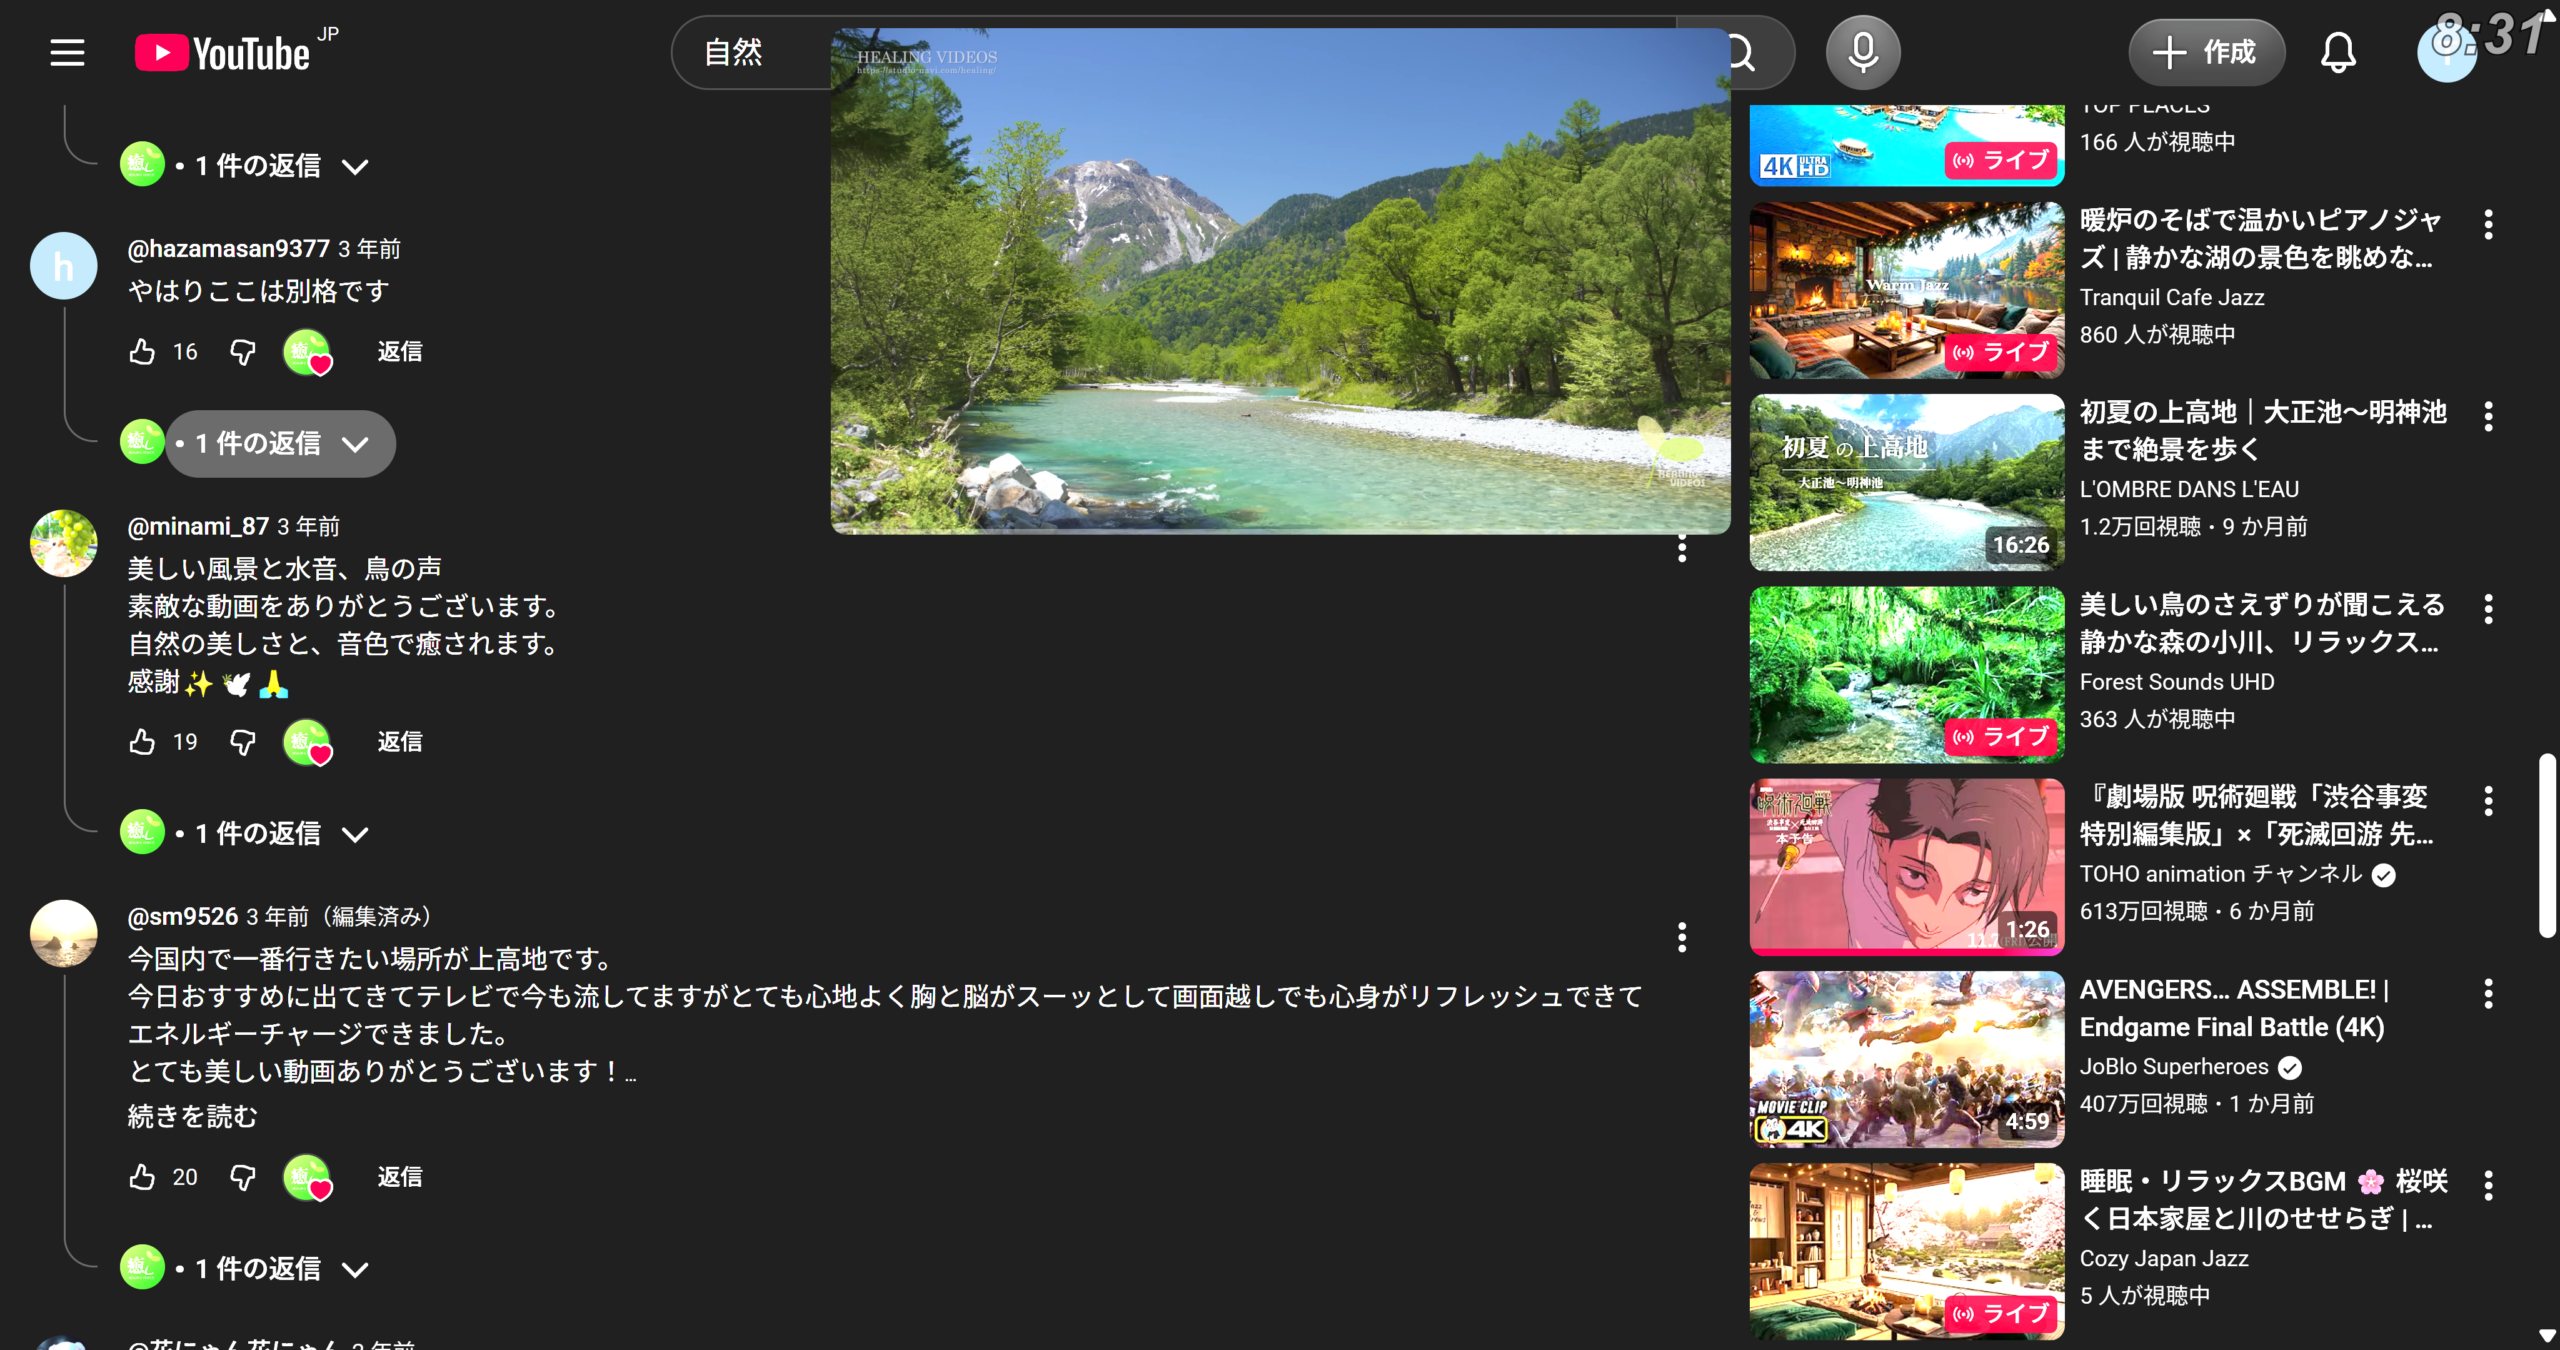
Task: Open the 初夏の上高地 video thumbnail
Action: (x=1906, y=482)
